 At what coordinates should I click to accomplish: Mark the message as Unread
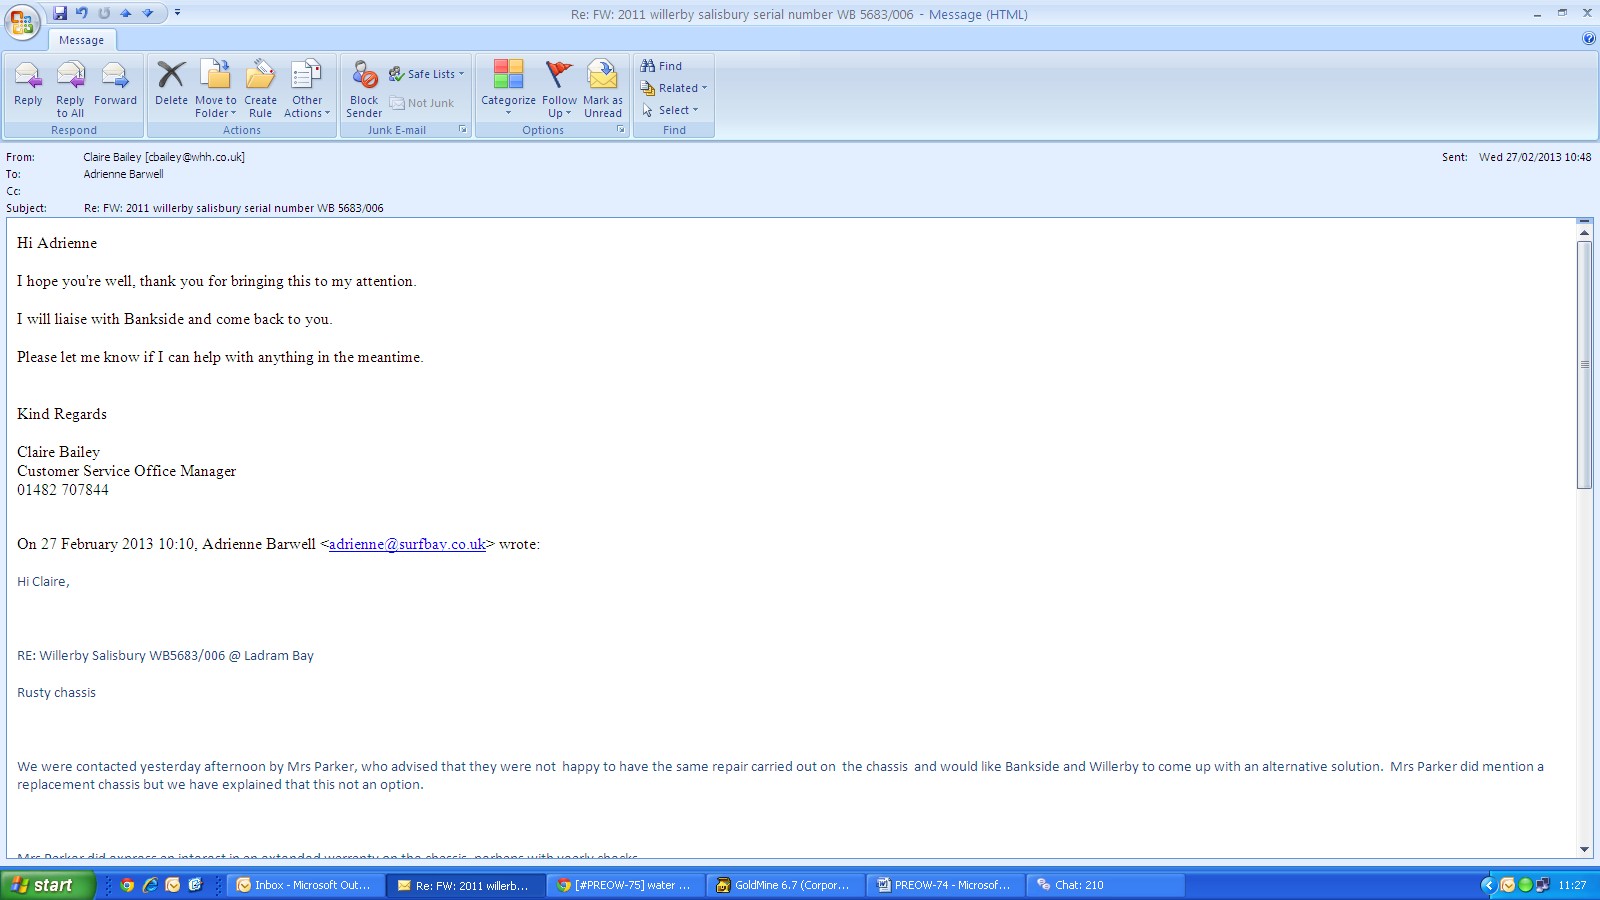point(603,88)
